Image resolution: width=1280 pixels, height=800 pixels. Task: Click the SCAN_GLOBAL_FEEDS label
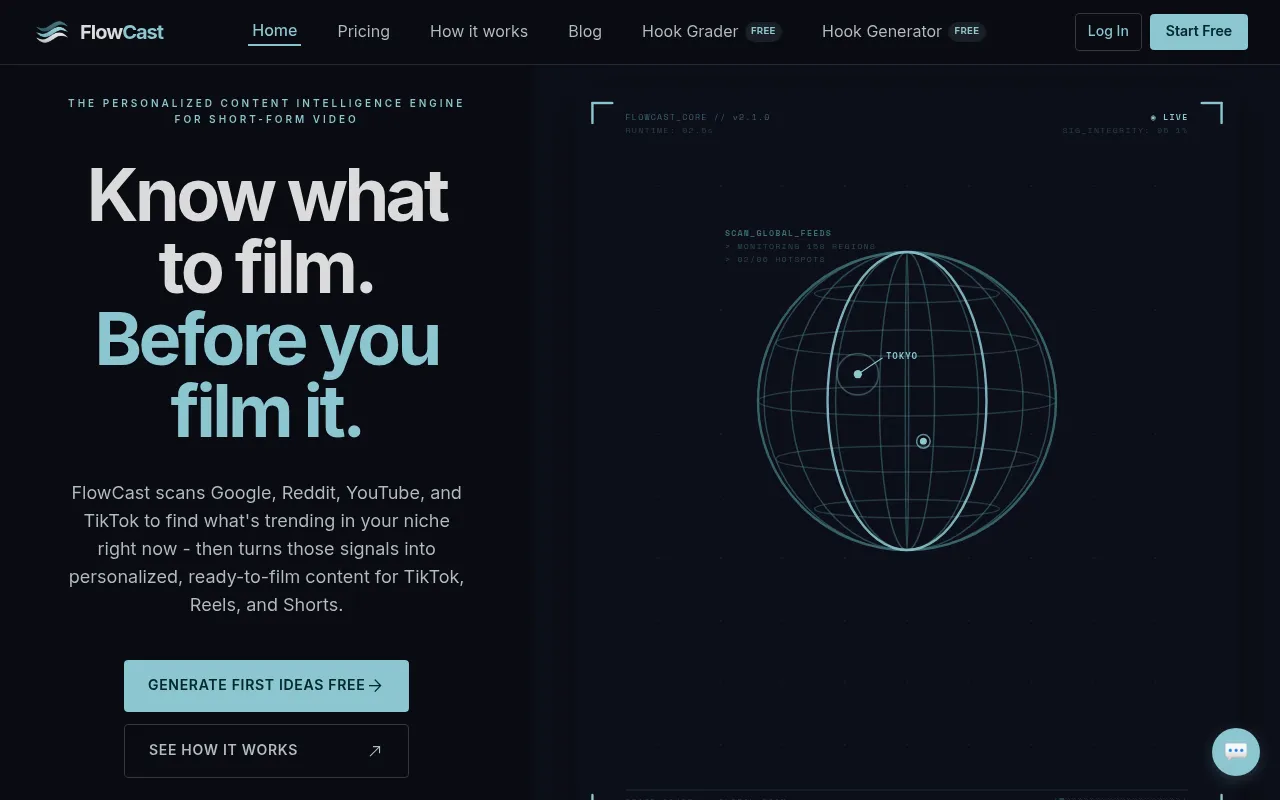[x=778, y=233]
